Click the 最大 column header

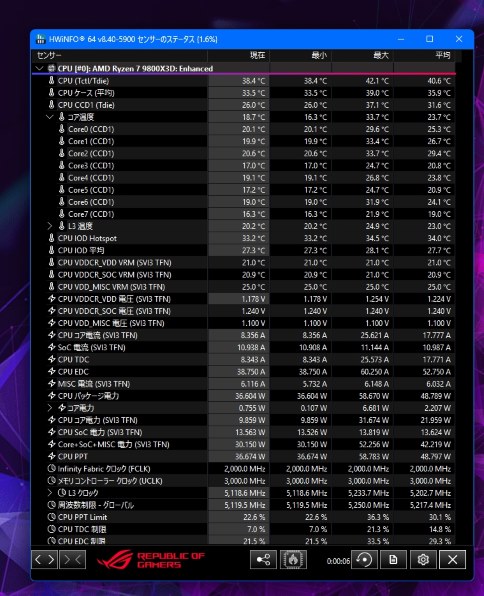point(362,55)
